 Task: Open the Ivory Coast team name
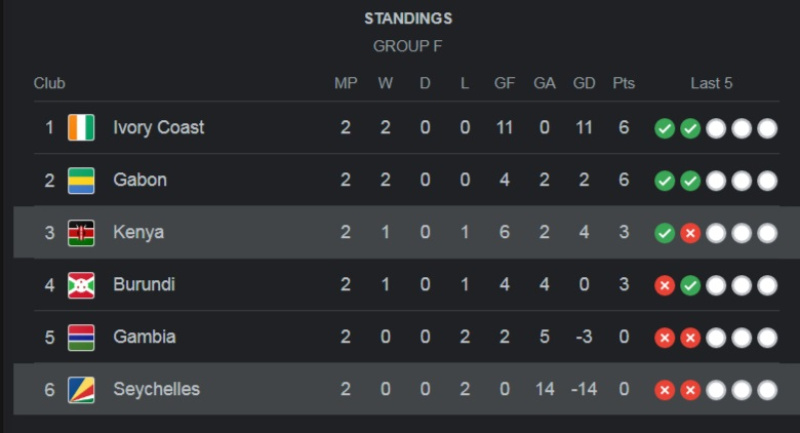(159, 128)
